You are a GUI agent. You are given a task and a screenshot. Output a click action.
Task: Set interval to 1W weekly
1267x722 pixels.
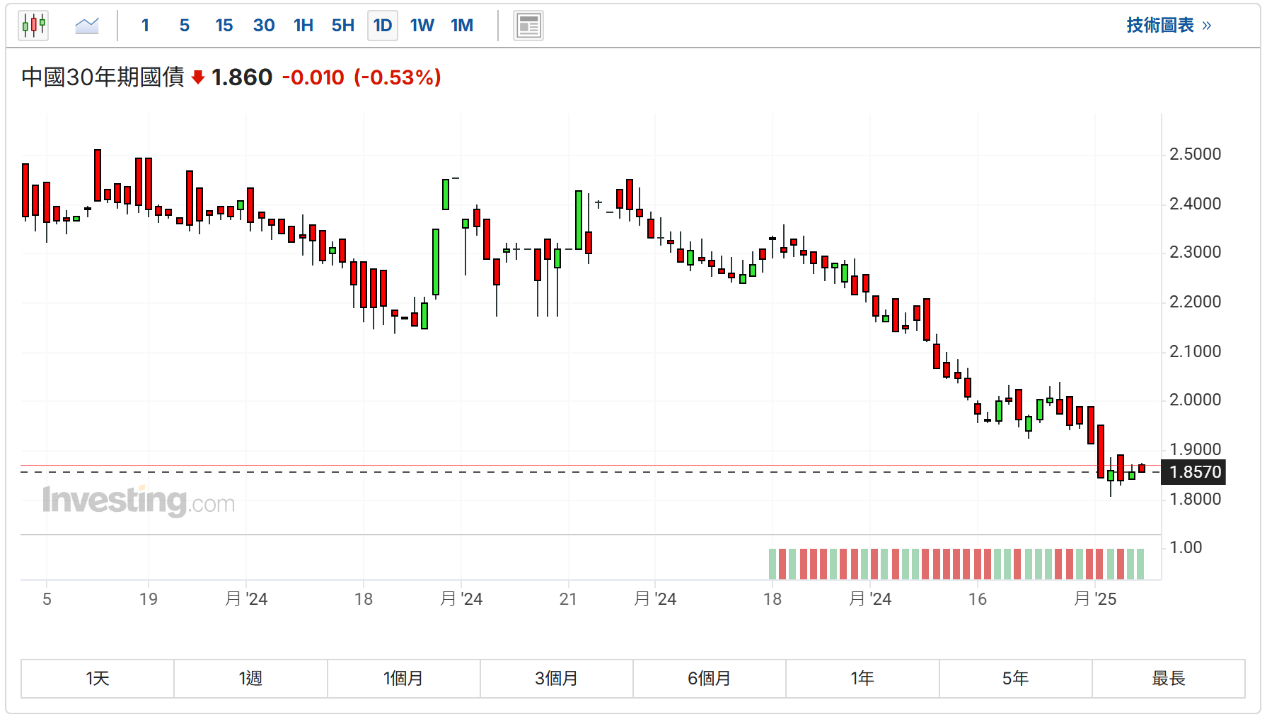click(422, 25)
